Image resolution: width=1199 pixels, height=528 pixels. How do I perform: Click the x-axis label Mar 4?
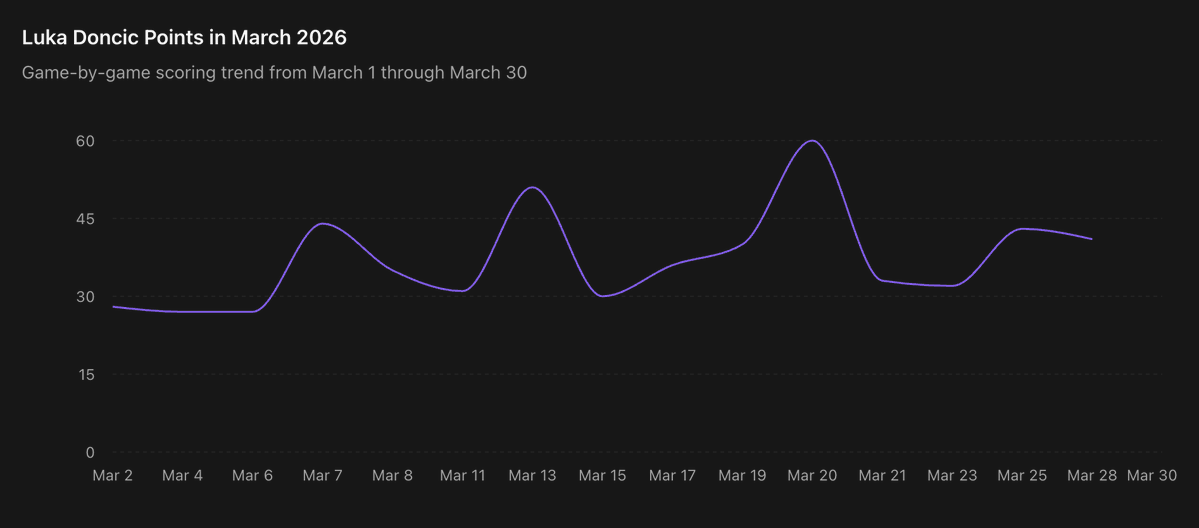(183, 476)
